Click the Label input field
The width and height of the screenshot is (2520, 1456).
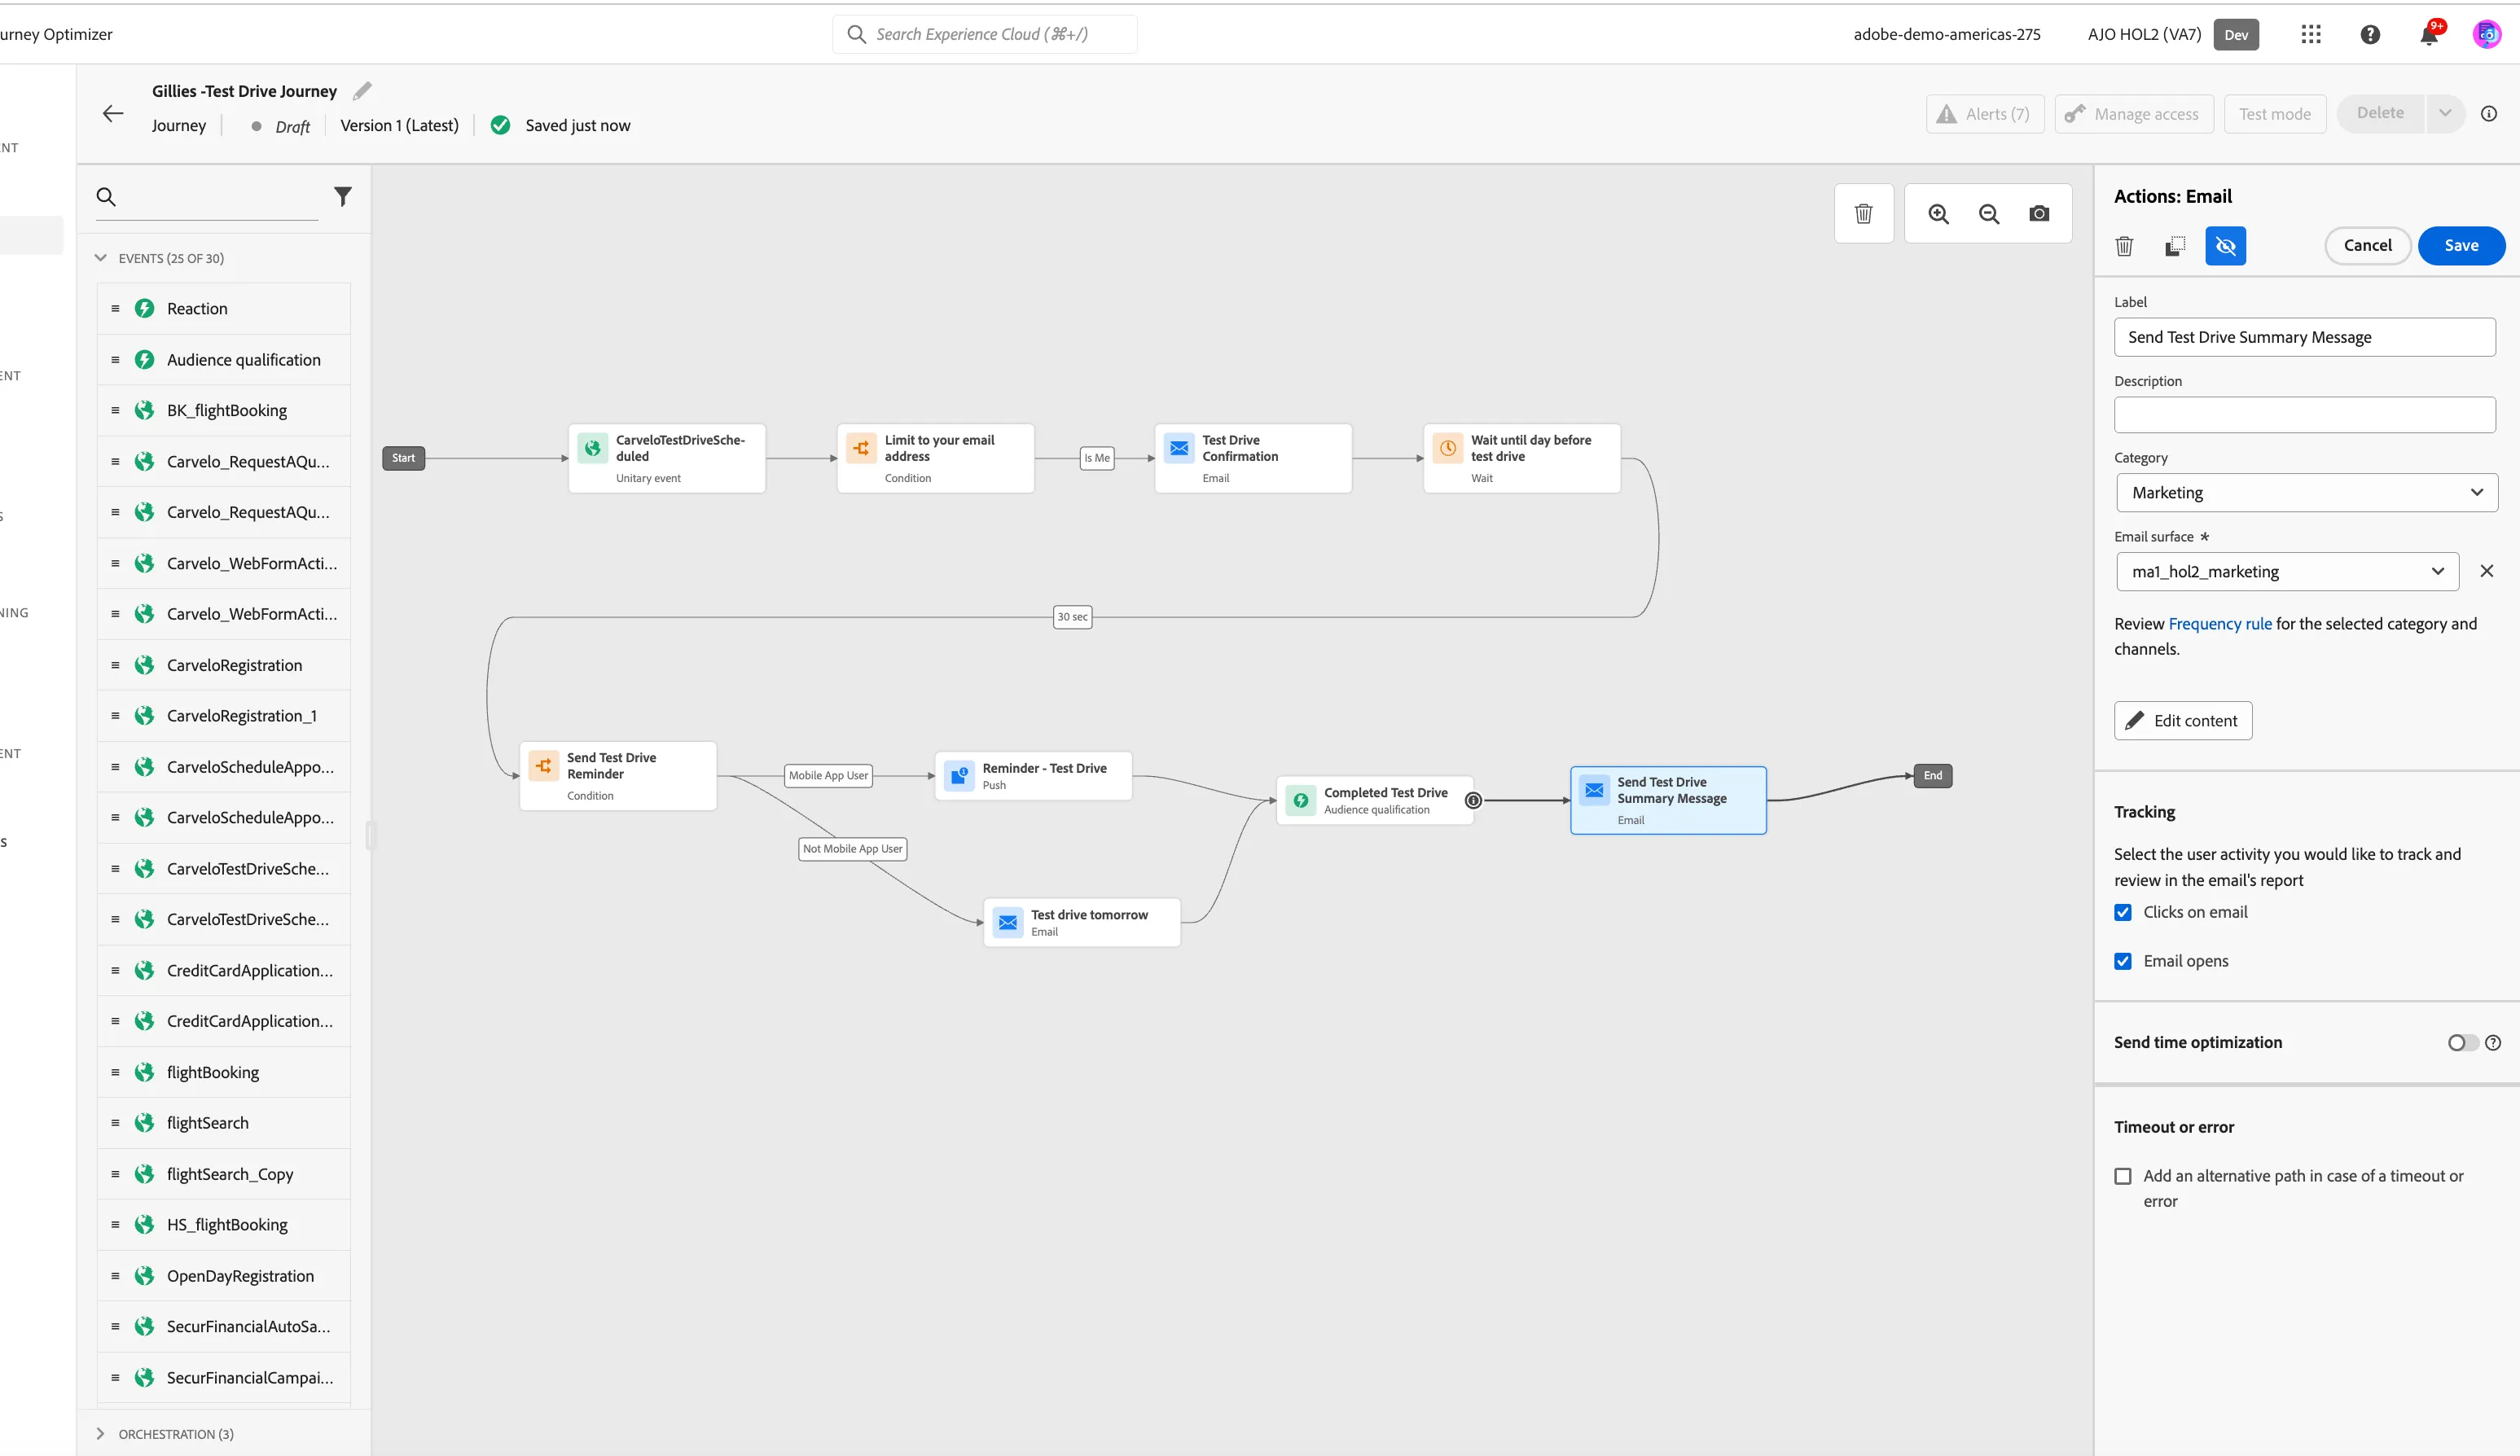2303,337
